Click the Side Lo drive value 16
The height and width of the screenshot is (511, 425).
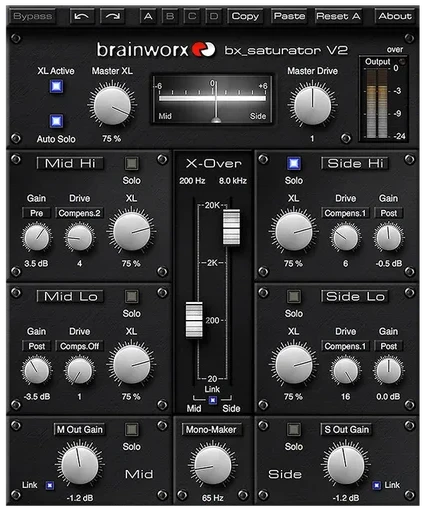click(345, 397)
